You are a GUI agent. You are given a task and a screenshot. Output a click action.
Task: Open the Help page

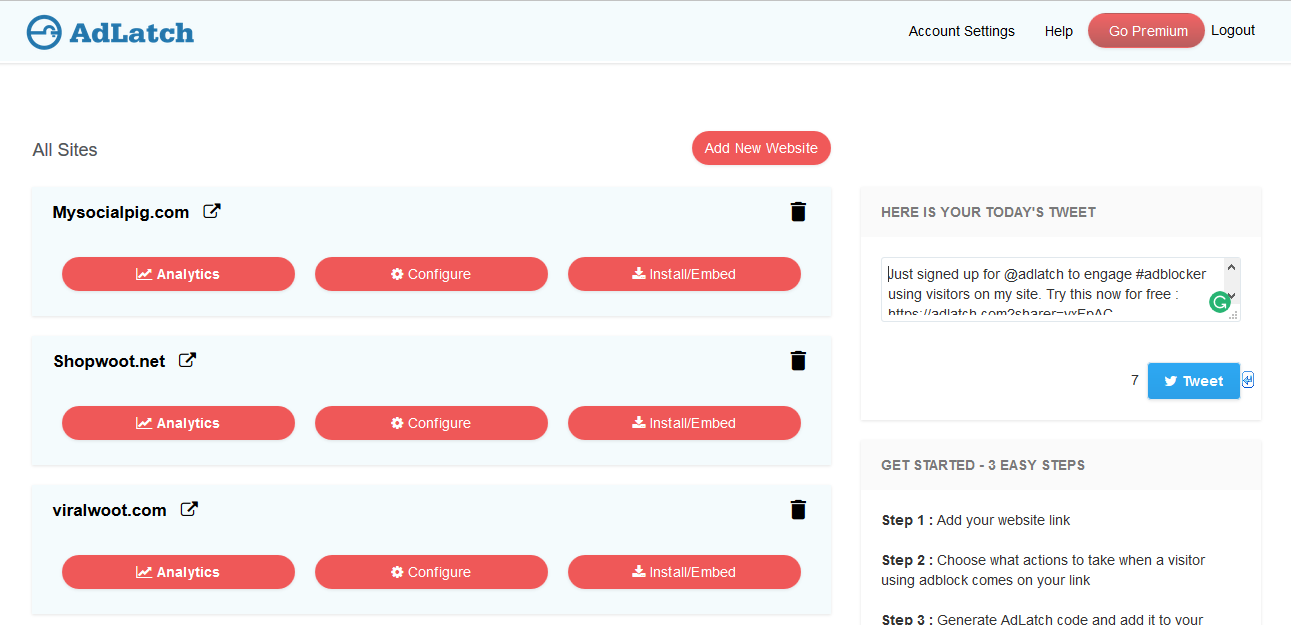point(1058,31)
